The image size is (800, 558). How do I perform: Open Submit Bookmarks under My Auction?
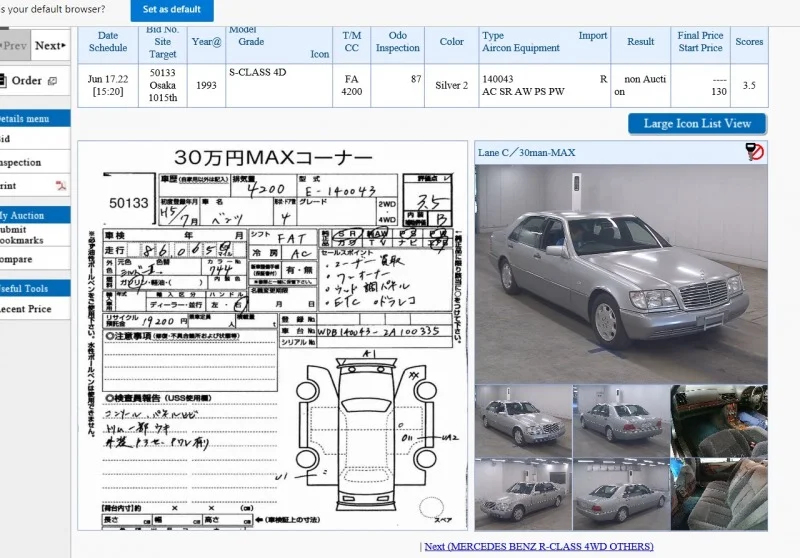click(x=20, y=235)
